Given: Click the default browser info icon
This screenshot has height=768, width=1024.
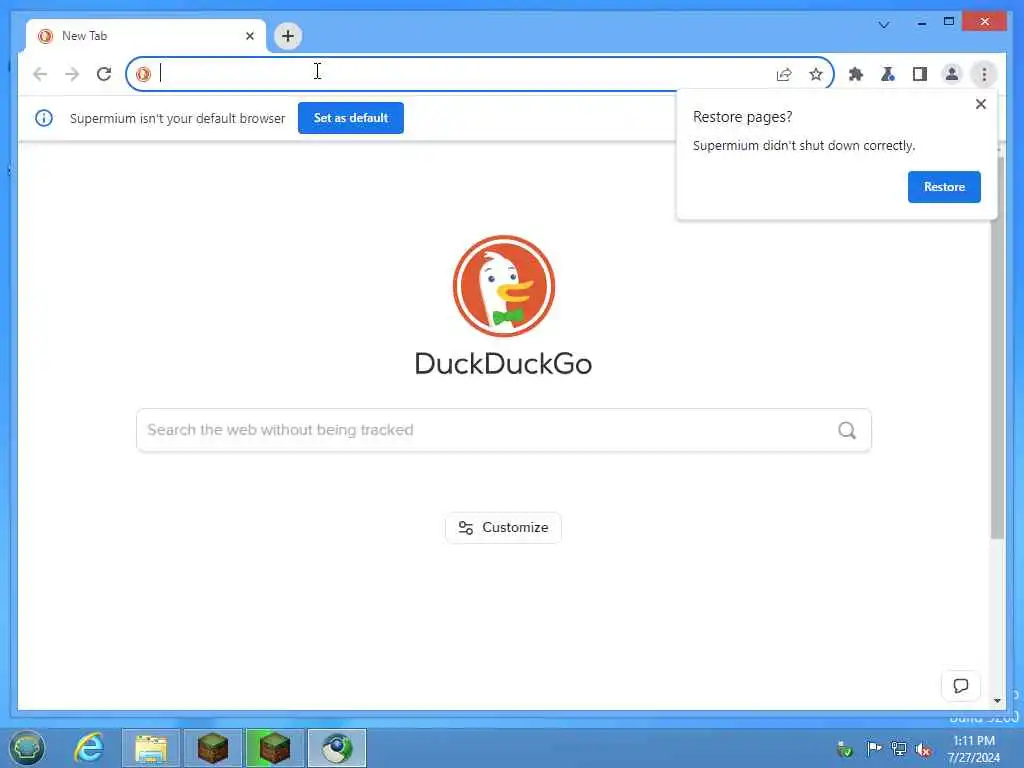Looking at the screenshot, I should pyautogui.click(x=44, y=118).
